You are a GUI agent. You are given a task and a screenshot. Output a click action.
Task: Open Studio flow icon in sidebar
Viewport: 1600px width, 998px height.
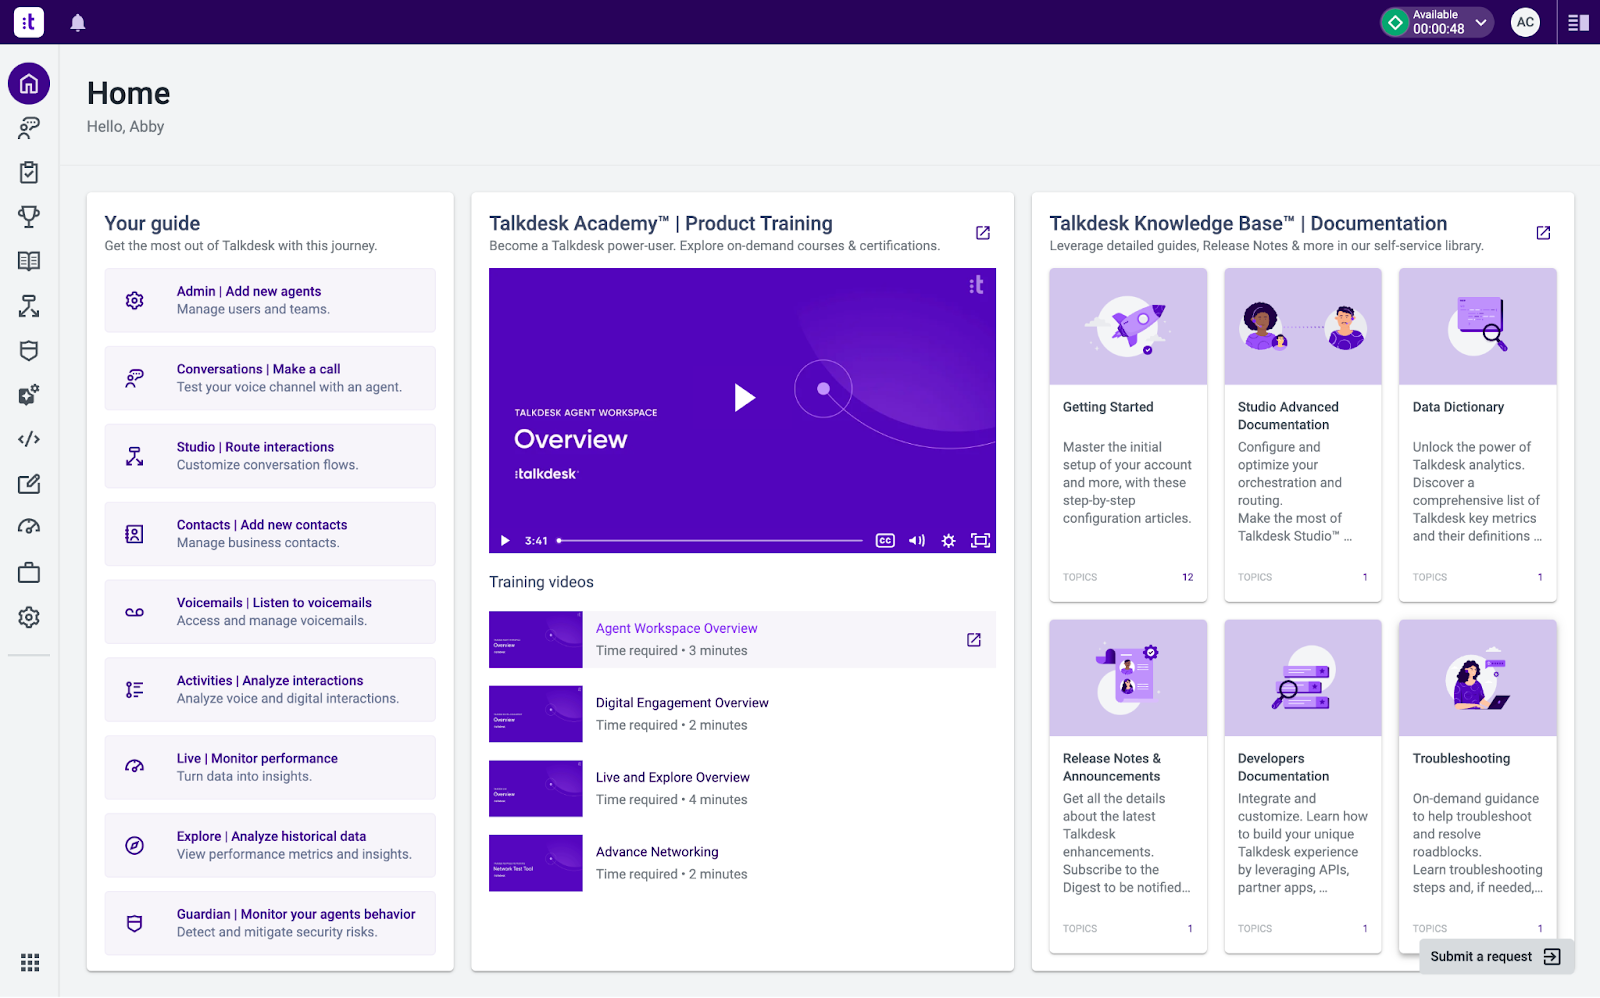coord(29,306)
